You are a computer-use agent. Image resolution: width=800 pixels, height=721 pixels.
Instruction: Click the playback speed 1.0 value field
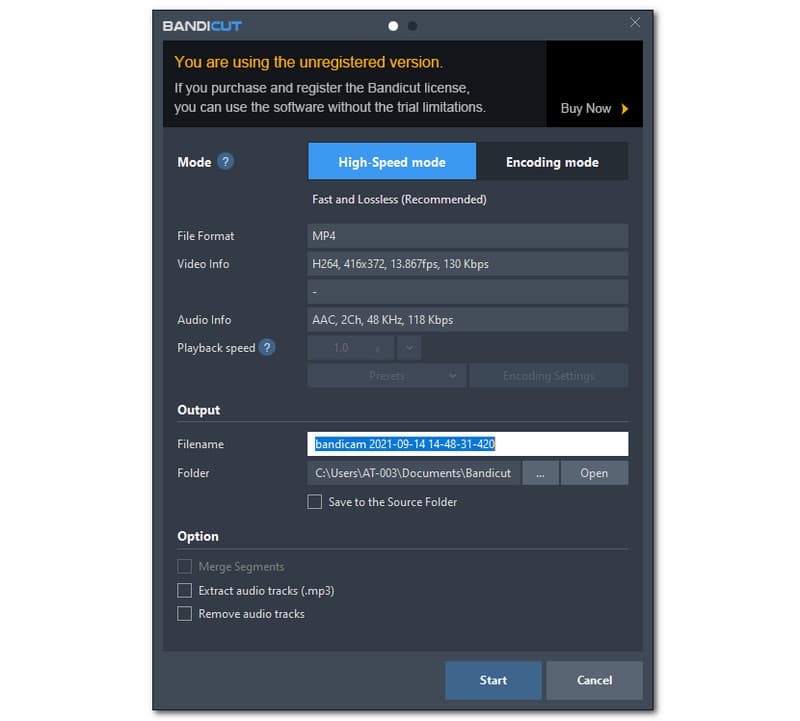click(x=351, y=348)
